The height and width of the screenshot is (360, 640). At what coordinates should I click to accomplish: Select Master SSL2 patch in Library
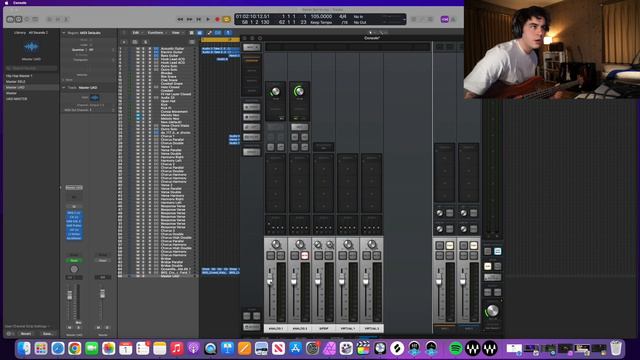coord(16,82)
